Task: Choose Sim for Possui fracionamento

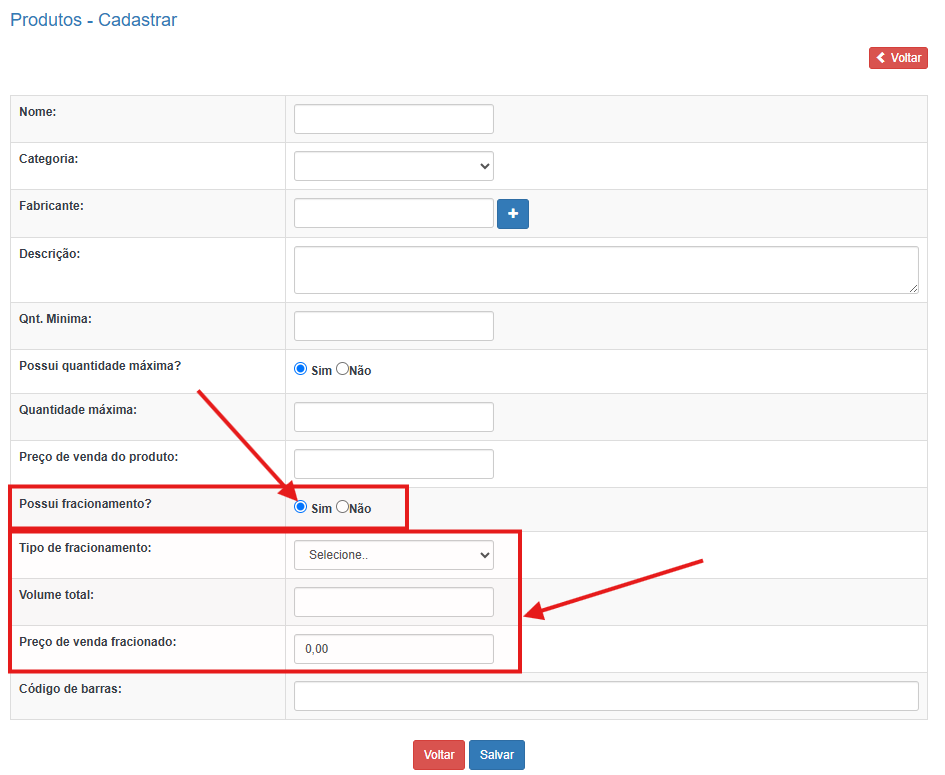Action: click(300, 507)
